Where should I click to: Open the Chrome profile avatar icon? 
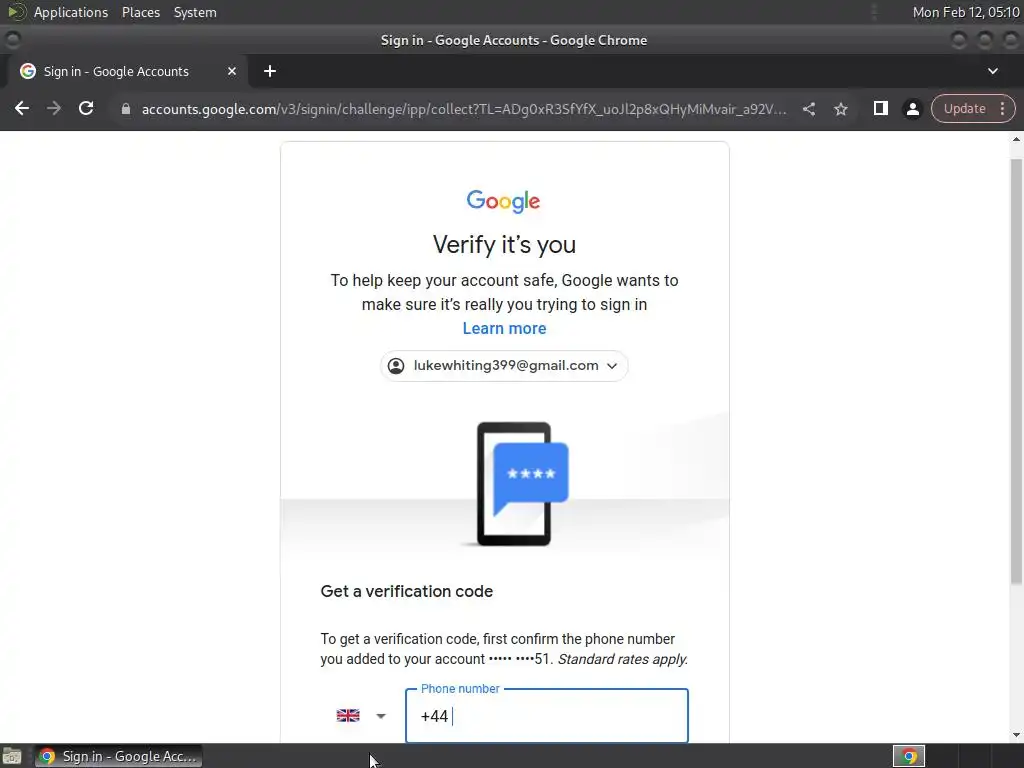[x=912, y=109]
